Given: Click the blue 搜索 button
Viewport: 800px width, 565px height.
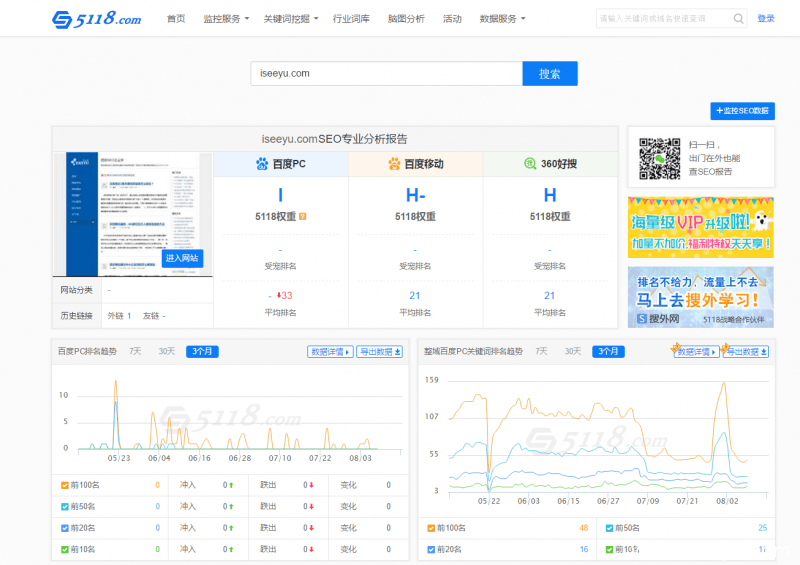Looking at the screenshot, I should pos(550,73).
